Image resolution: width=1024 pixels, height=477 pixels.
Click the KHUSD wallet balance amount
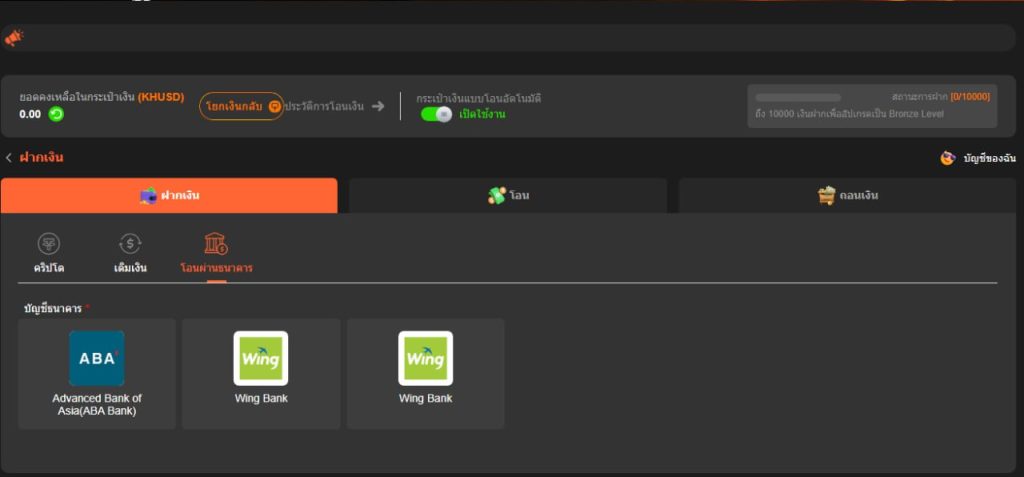click(x=30, y=114)
